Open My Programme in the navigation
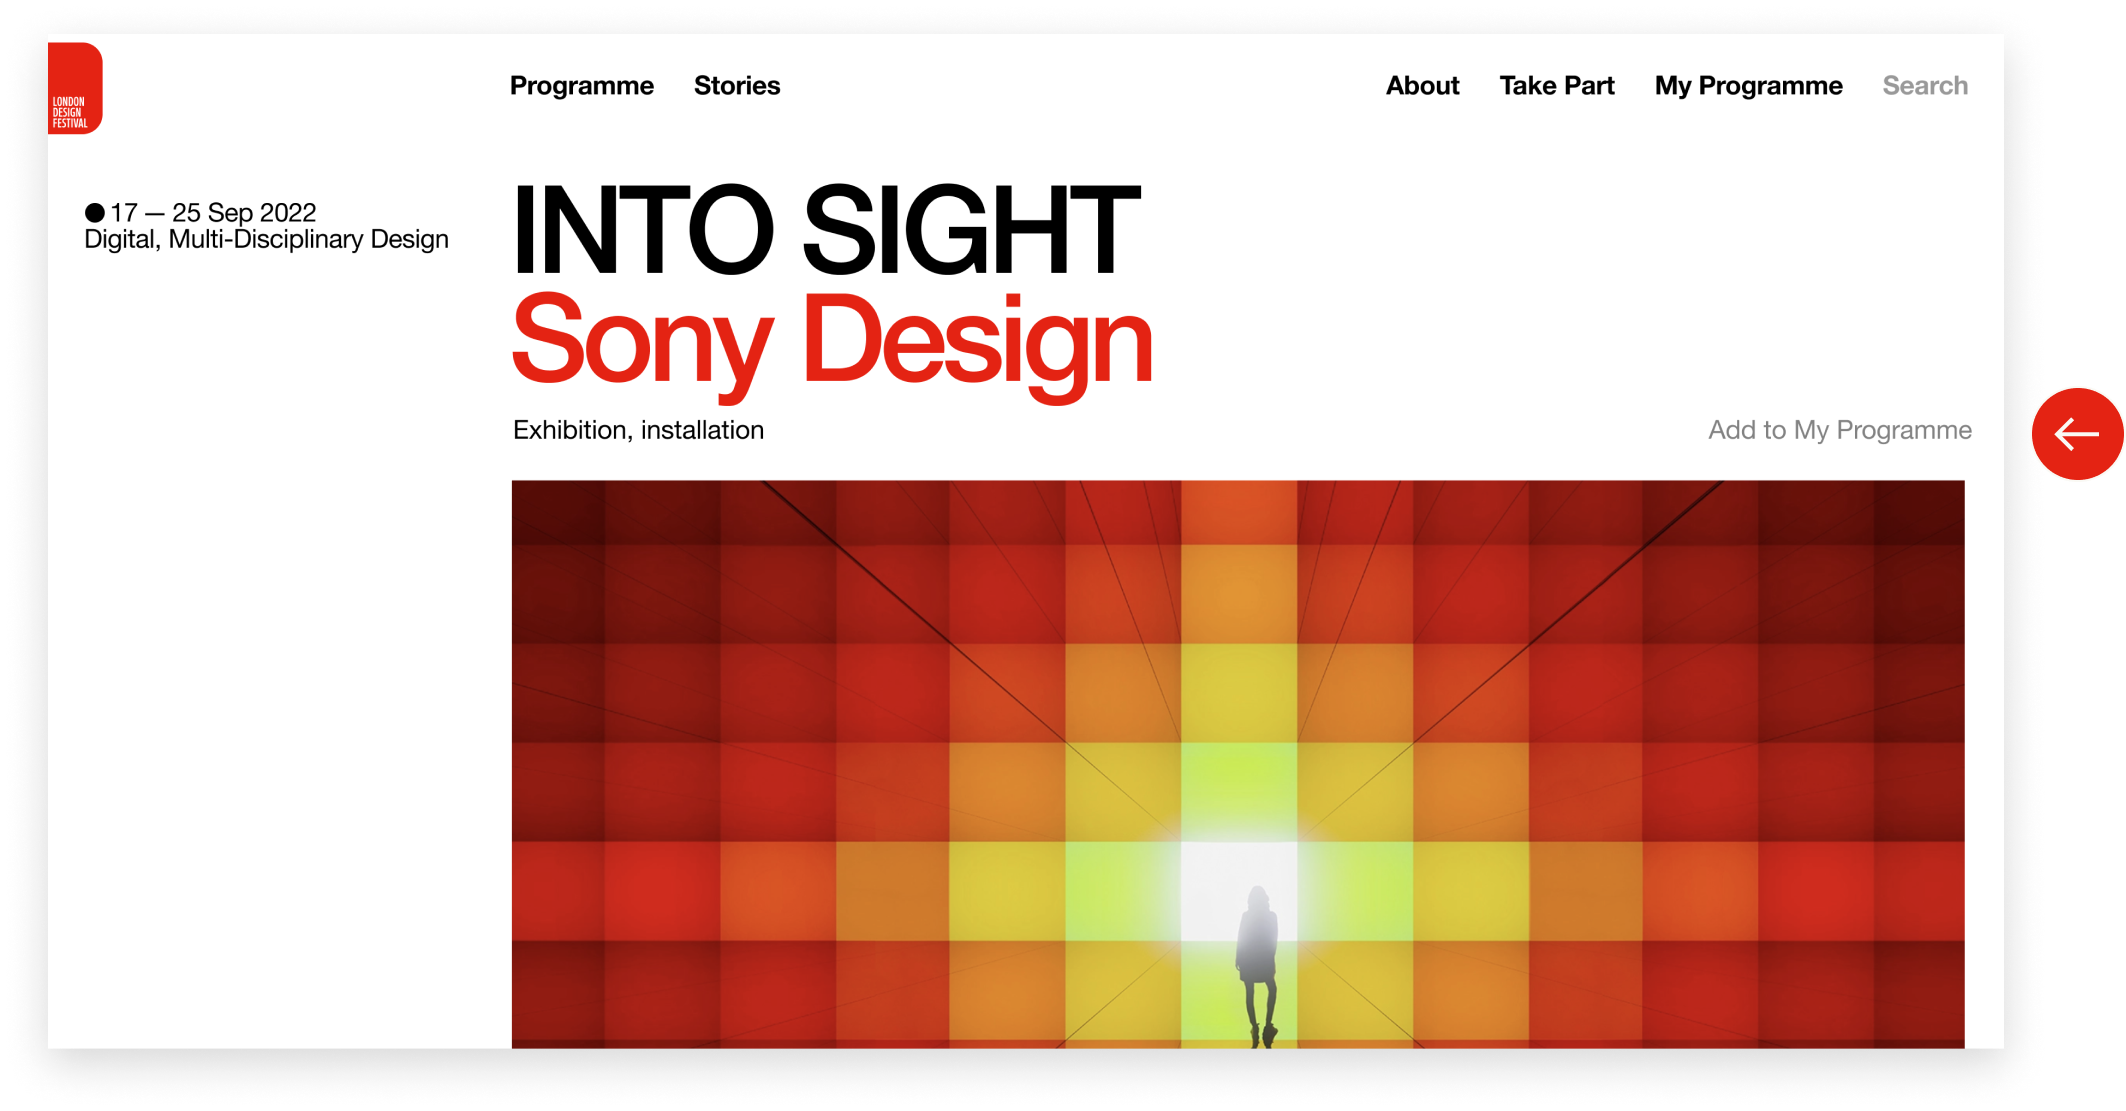This screenshot has width=2126, height=1111. coord(1747,86)
